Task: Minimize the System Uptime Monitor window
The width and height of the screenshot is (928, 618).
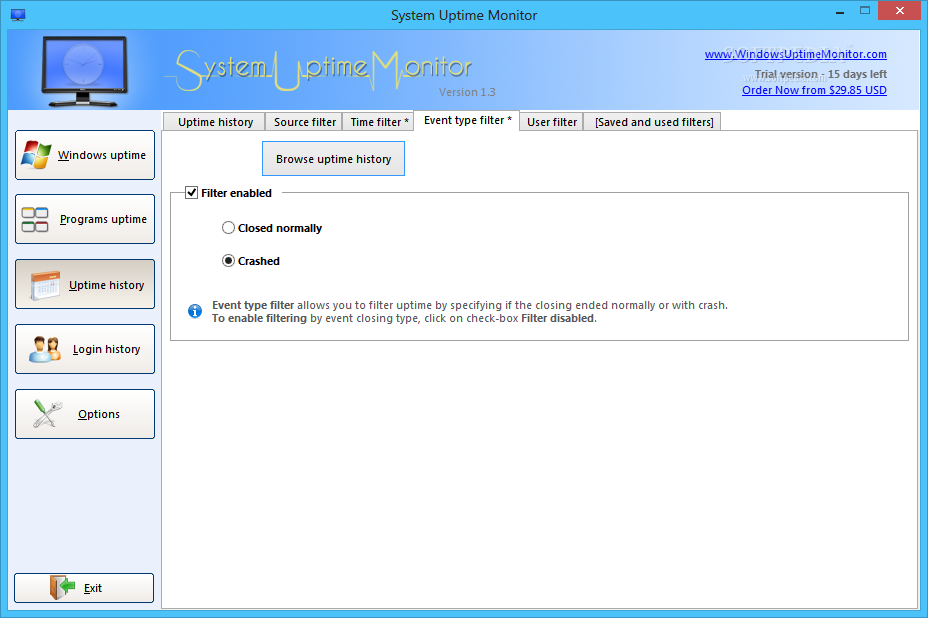Action: tap(840, 11)
